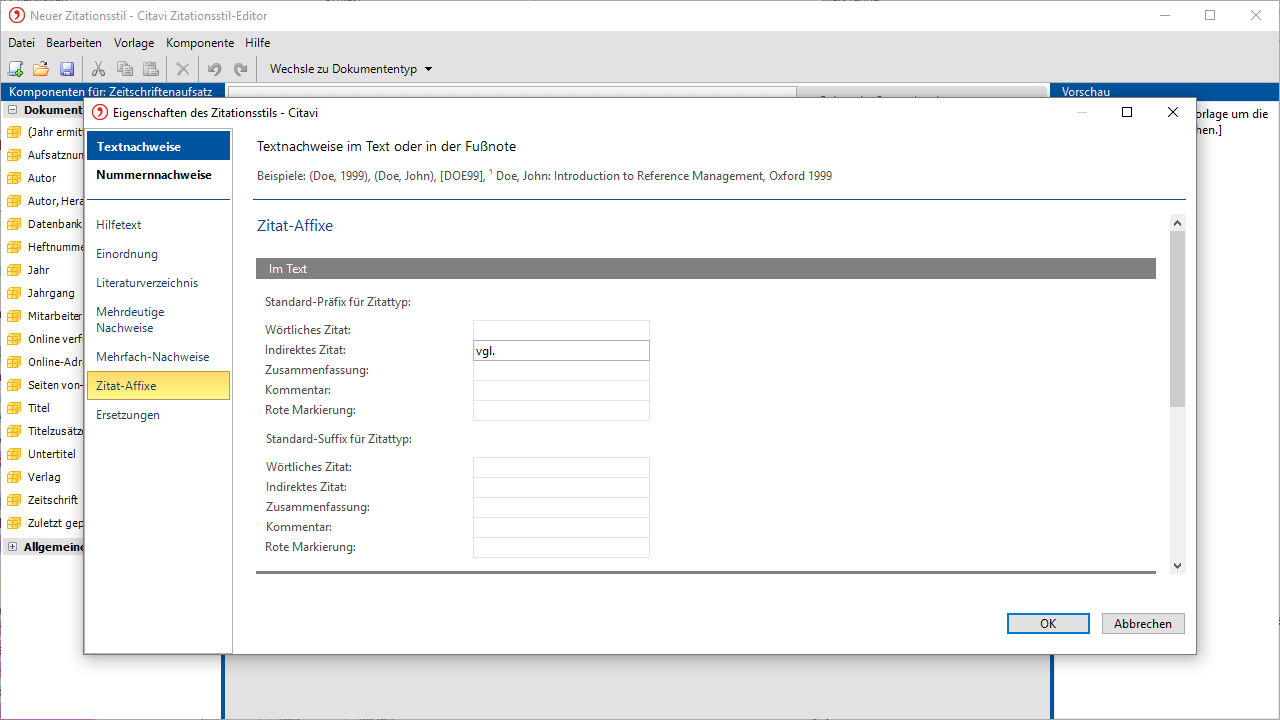Click the redo arrow icon
This screenshot has width=1280, height=720.
pos(240,69)
